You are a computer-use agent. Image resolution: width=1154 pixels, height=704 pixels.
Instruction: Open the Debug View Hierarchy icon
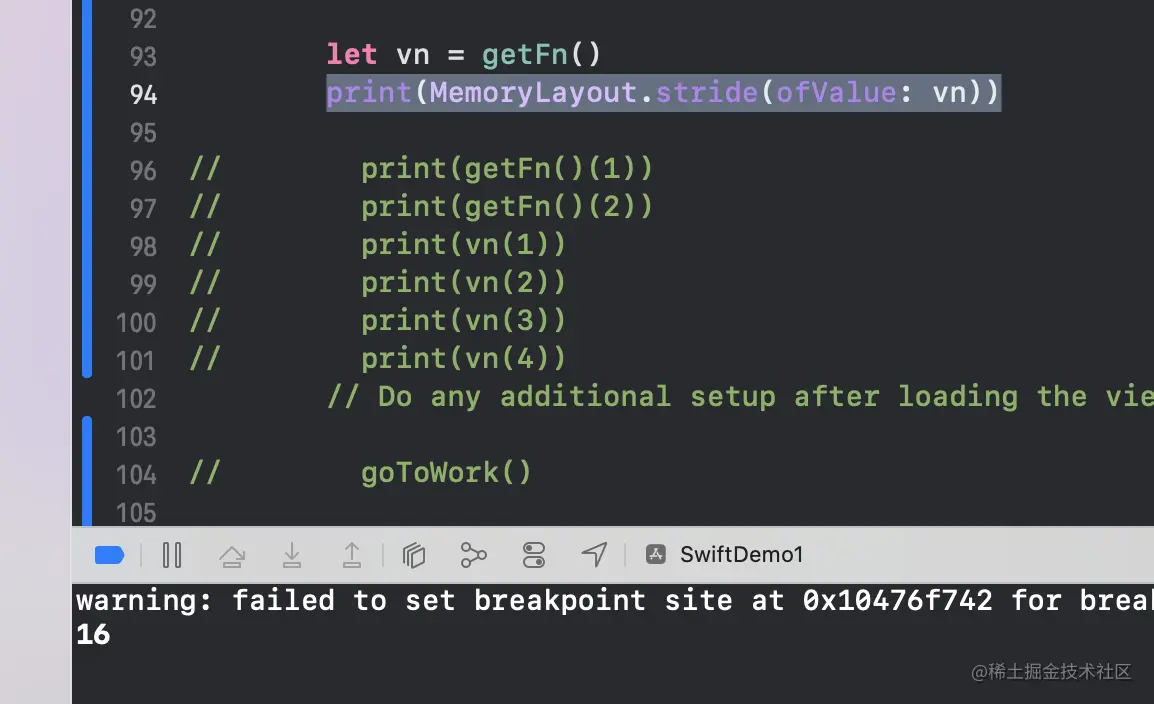coord(414,555)
